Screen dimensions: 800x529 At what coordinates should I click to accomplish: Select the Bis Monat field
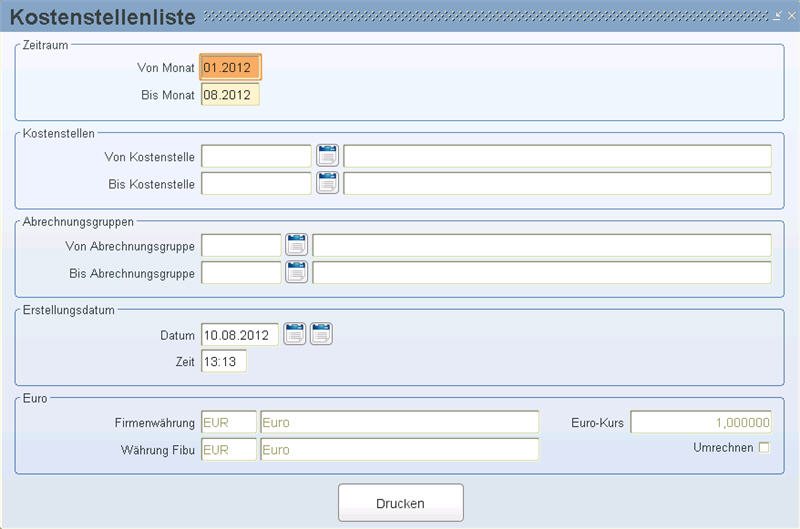click(230, 95)
